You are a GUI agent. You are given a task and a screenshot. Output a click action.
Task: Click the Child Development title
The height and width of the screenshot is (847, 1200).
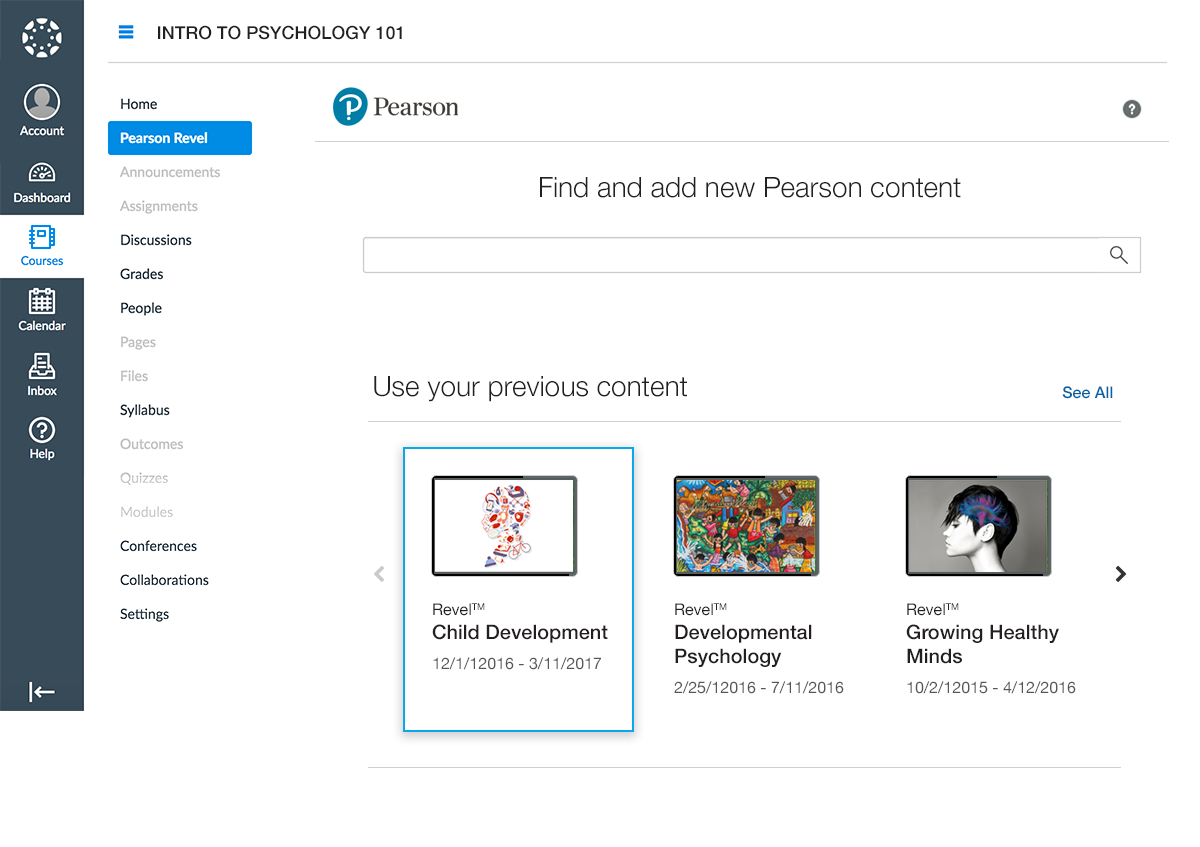tap(520, 633)
